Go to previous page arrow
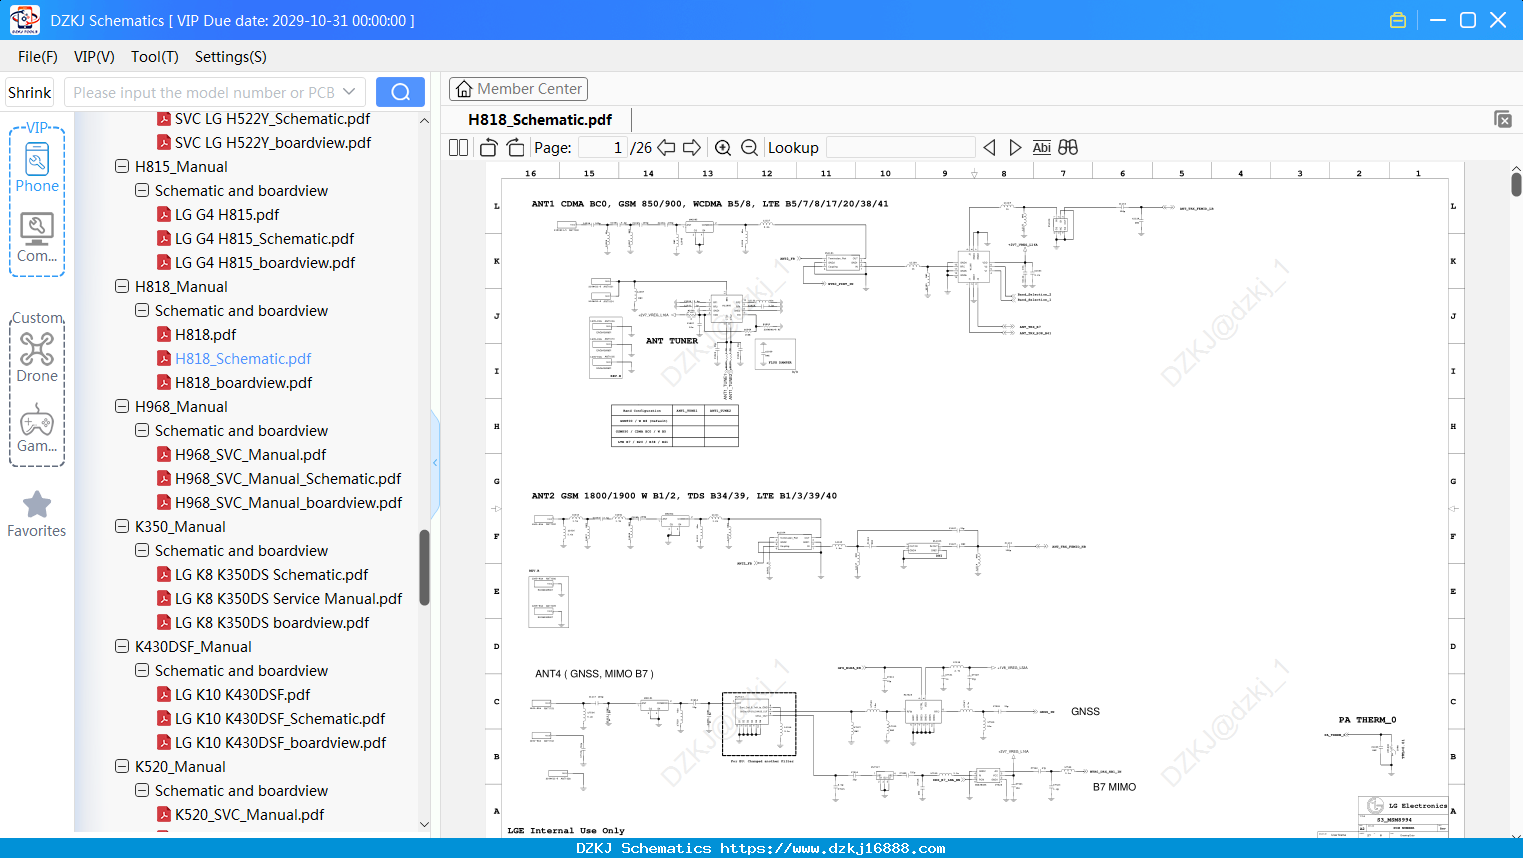 pos(666,147)
